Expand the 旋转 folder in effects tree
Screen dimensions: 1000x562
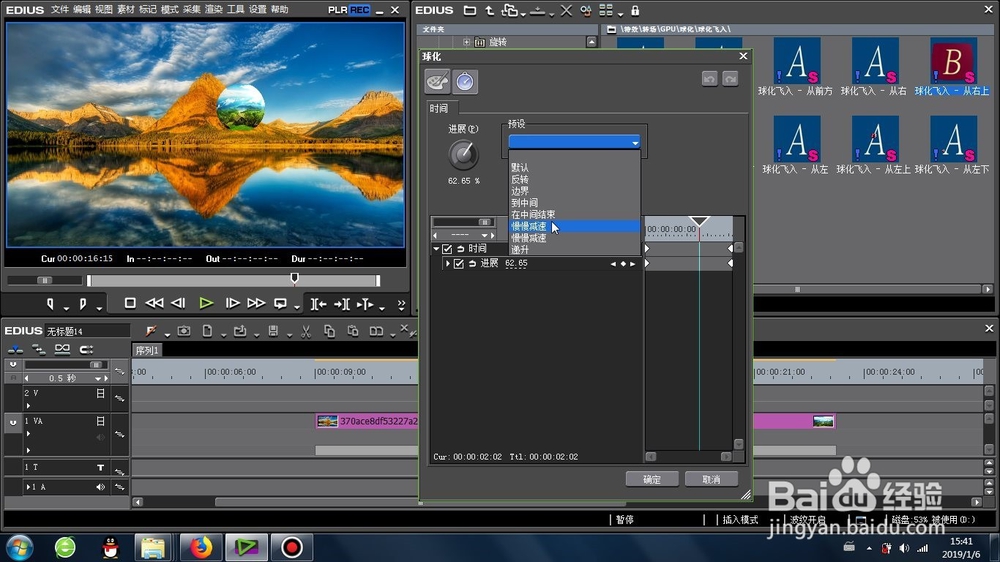click(466, 42)
